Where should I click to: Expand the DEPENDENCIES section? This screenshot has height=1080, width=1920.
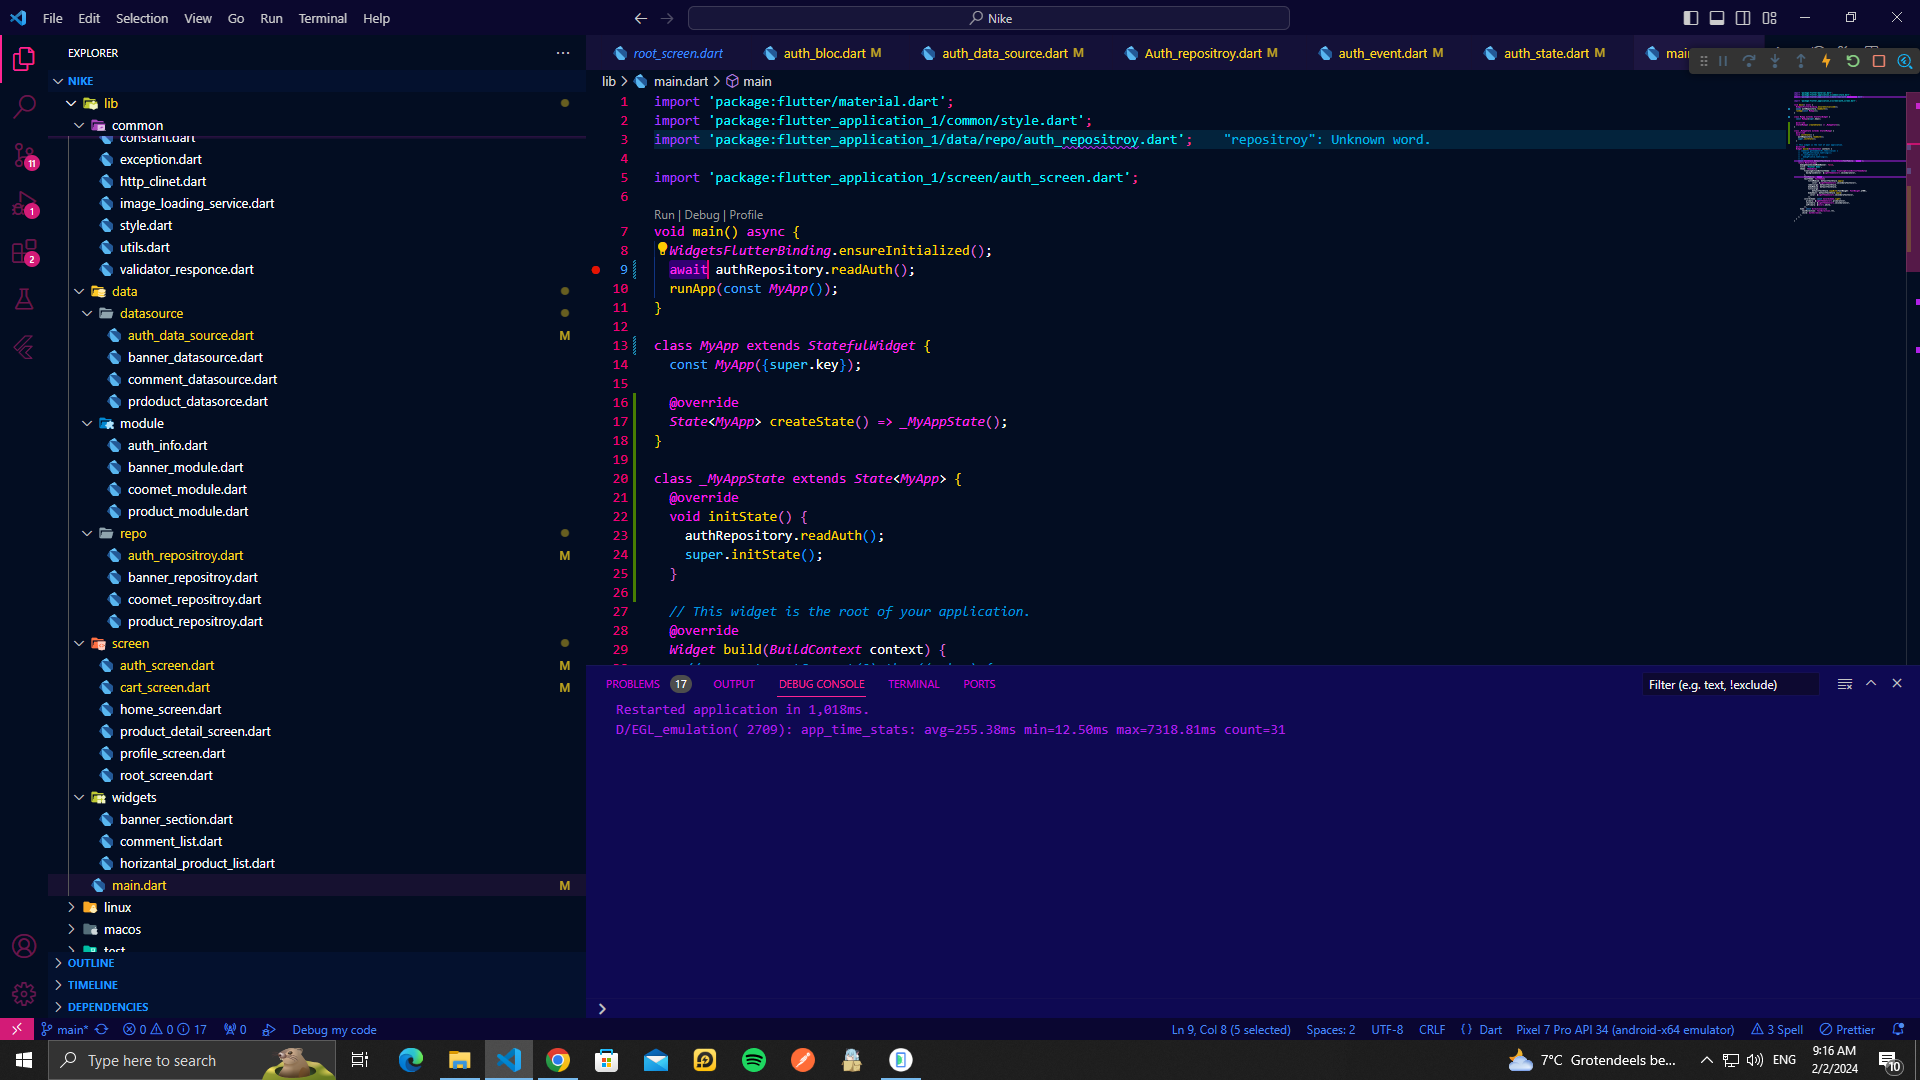pos(107,1007)
